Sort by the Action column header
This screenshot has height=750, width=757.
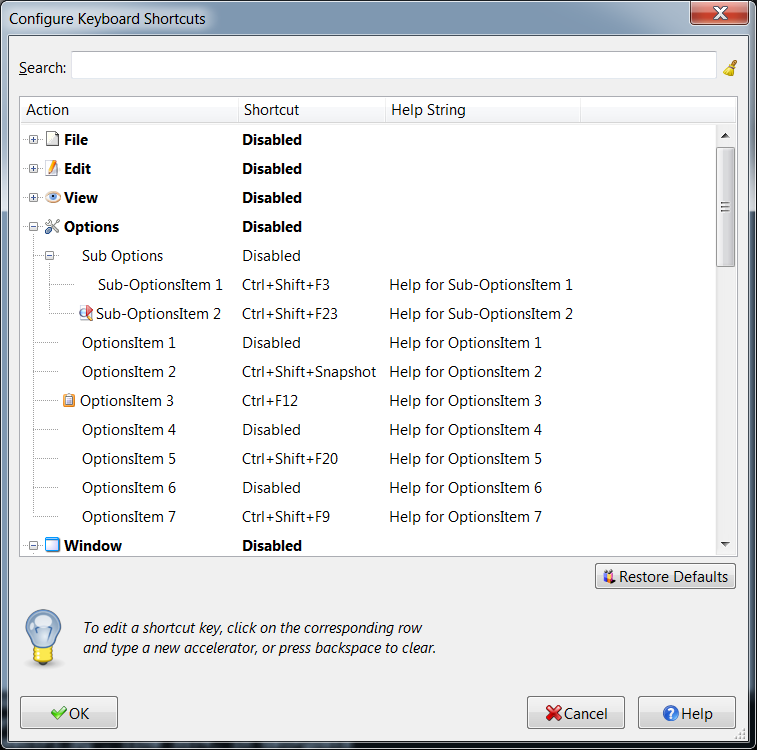[128, 110]
